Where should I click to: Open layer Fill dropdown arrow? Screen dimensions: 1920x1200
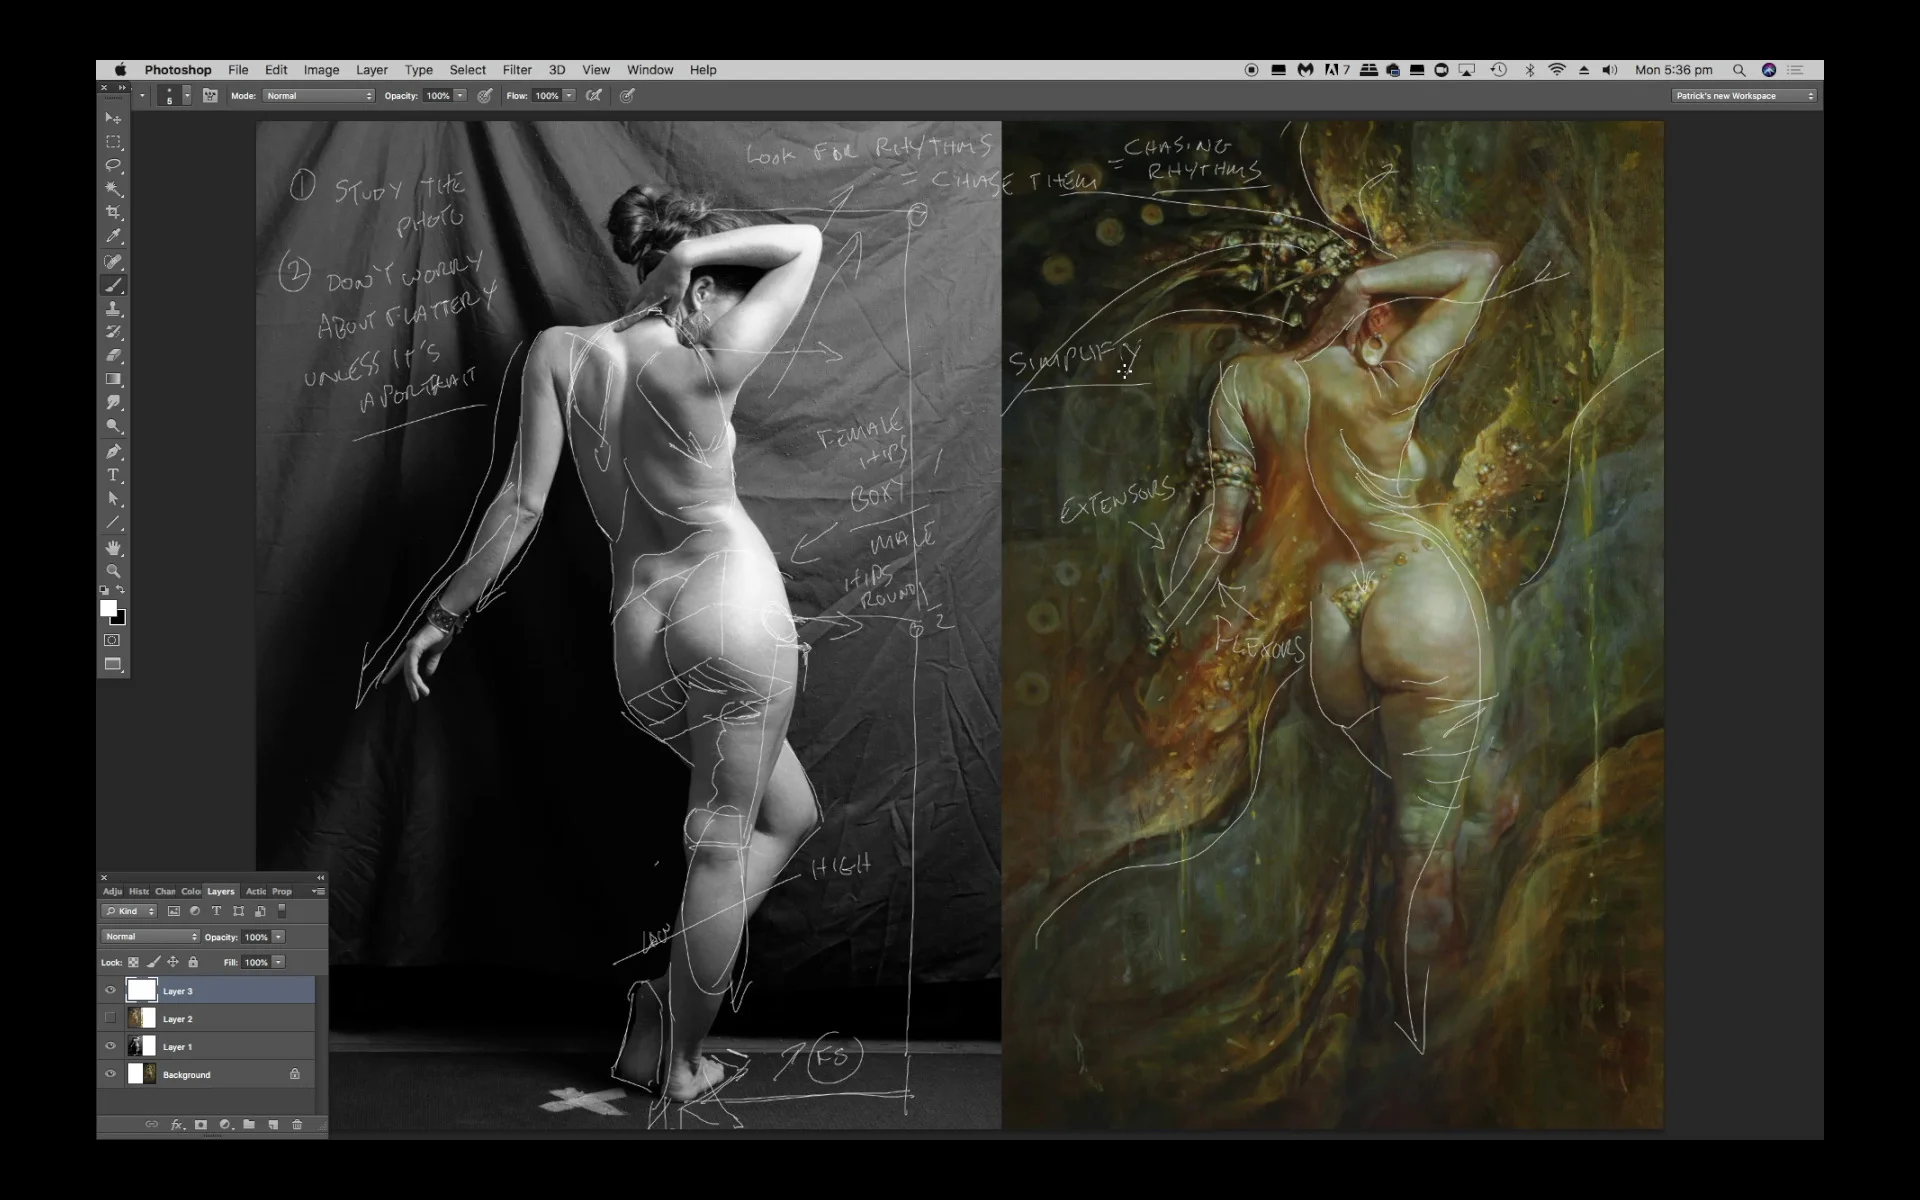278,962
